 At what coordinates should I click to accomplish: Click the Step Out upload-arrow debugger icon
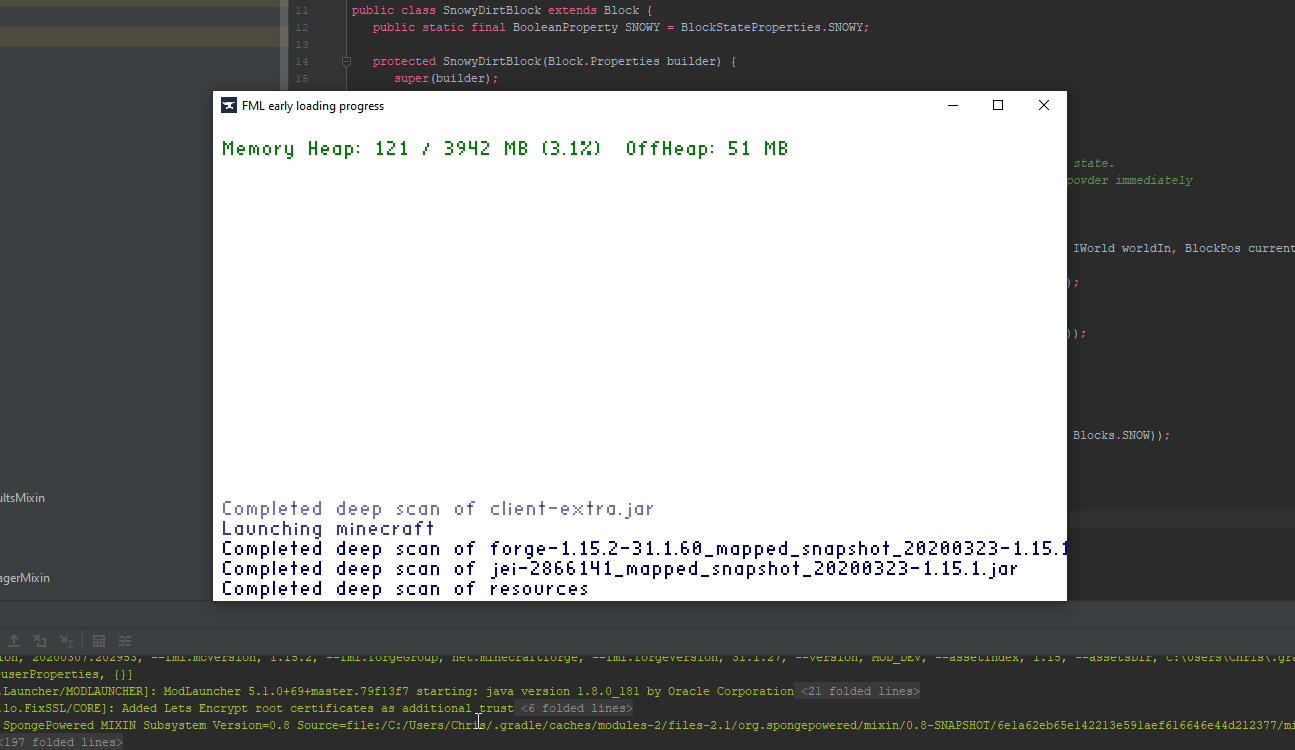(x=14, y=641)
